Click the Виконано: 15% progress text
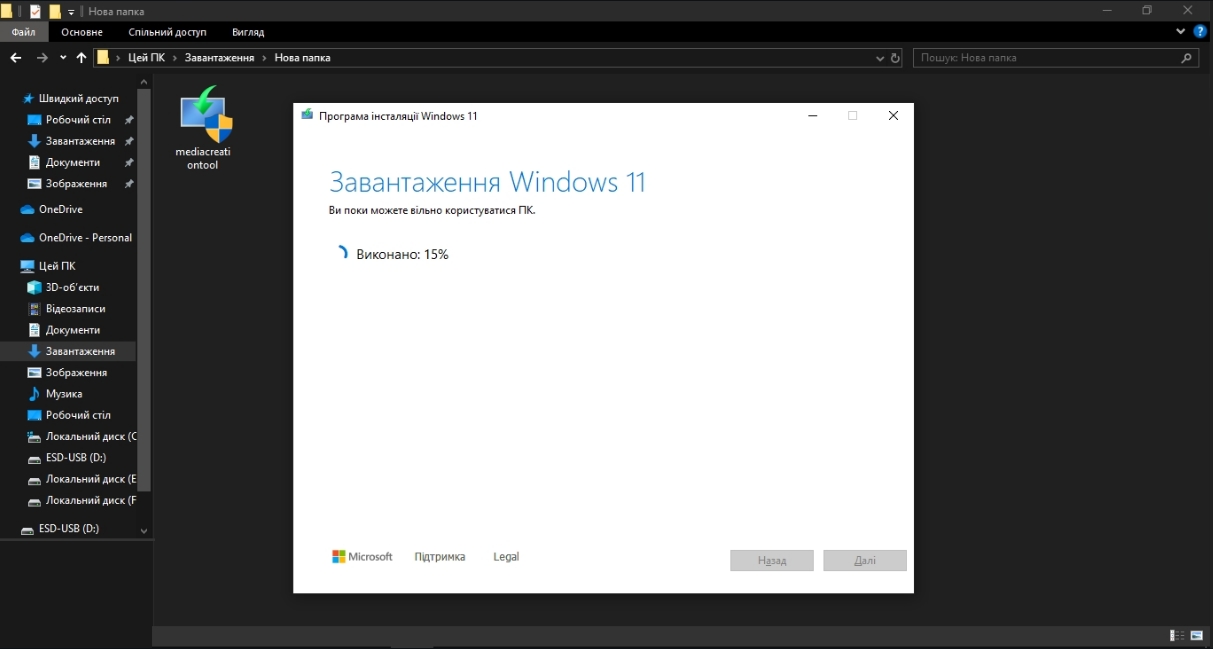Screen dimensions: 1213x649 click(x=402, y=254)
